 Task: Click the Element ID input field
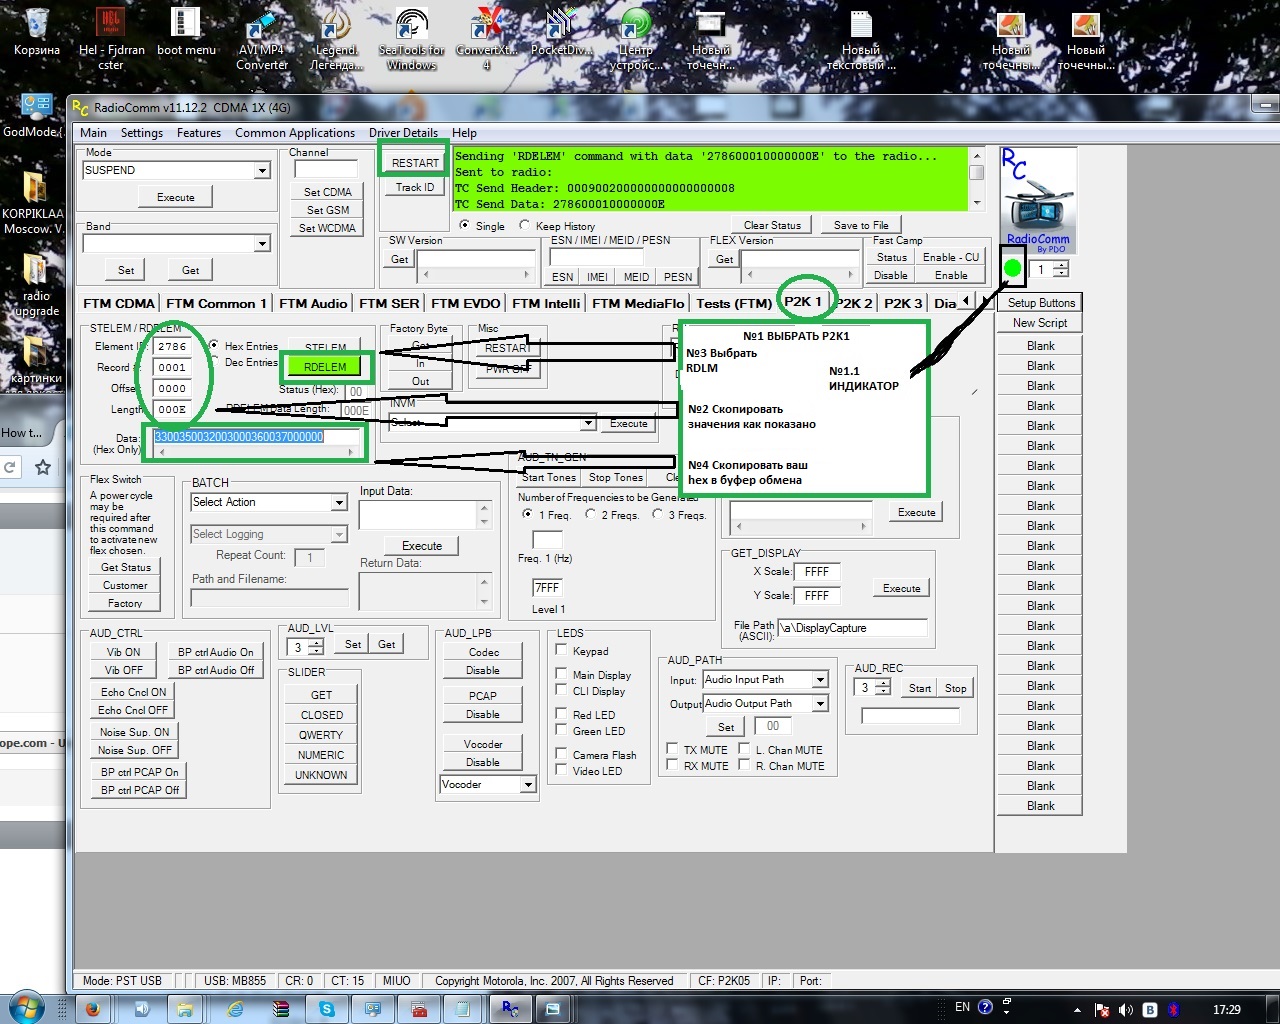pyautogui.click(x=172, y=347)
